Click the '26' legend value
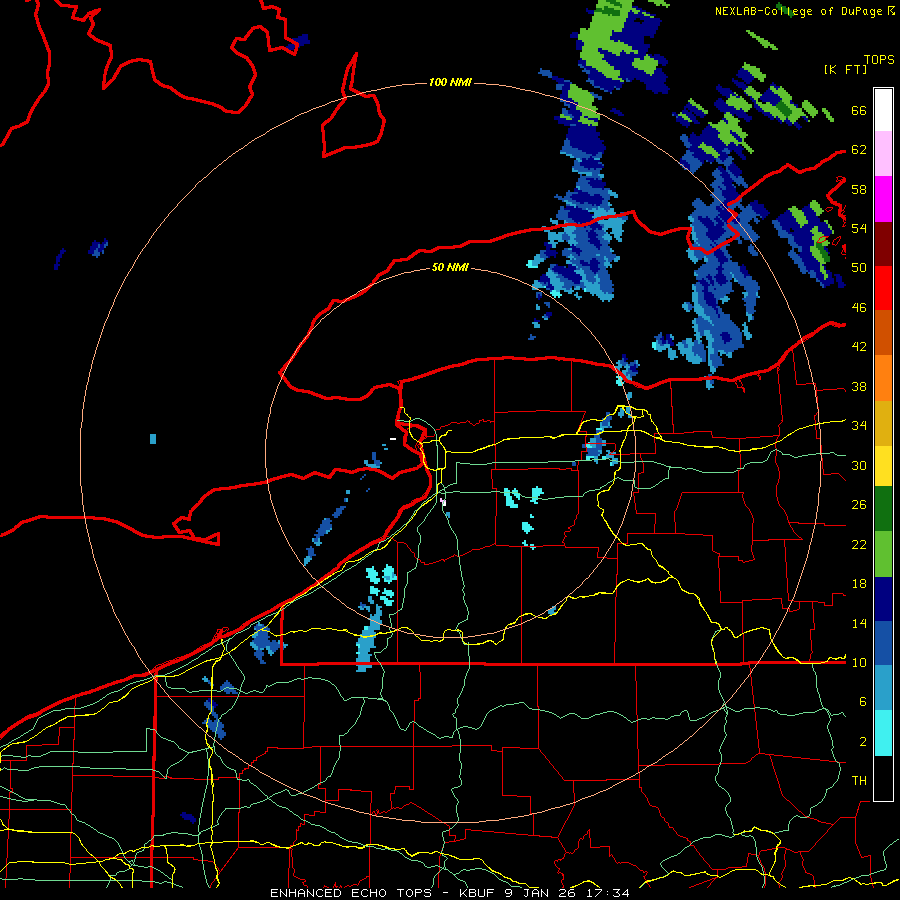This screenshot has height=900, width=900. tap(859, 505)
